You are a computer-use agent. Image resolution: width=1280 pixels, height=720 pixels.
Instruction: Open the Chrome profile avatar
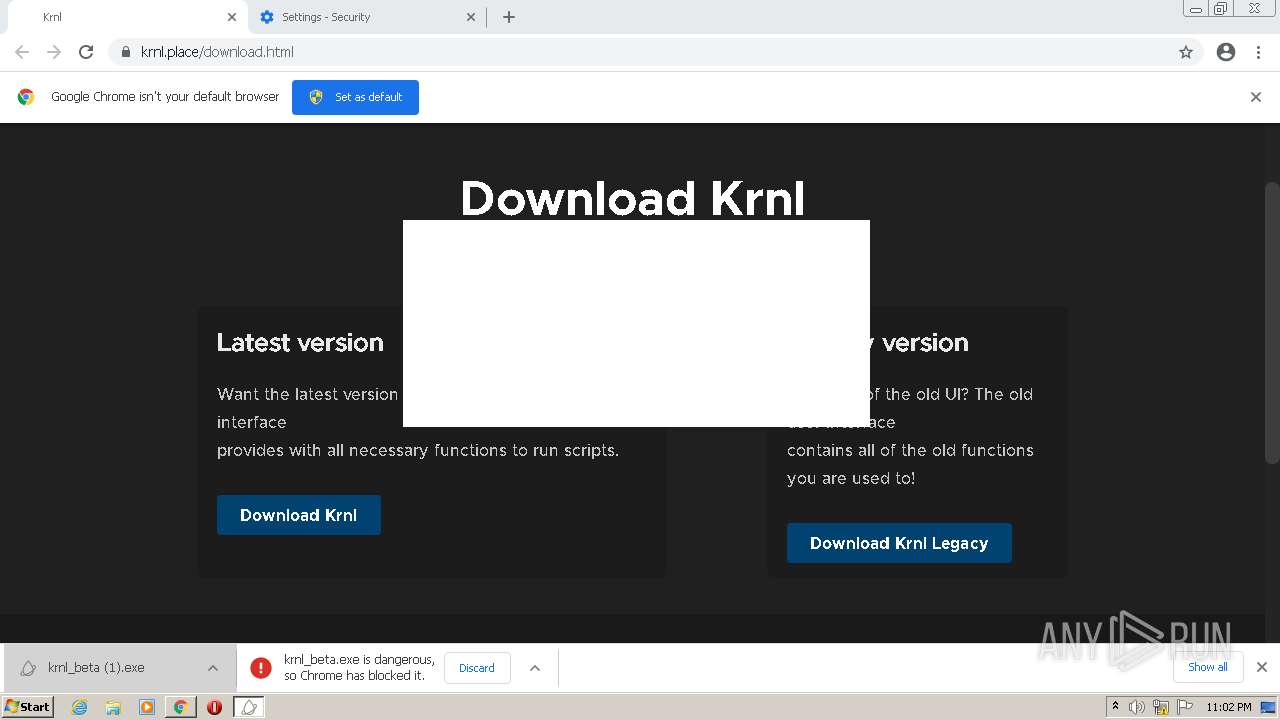coord(1226,52)
